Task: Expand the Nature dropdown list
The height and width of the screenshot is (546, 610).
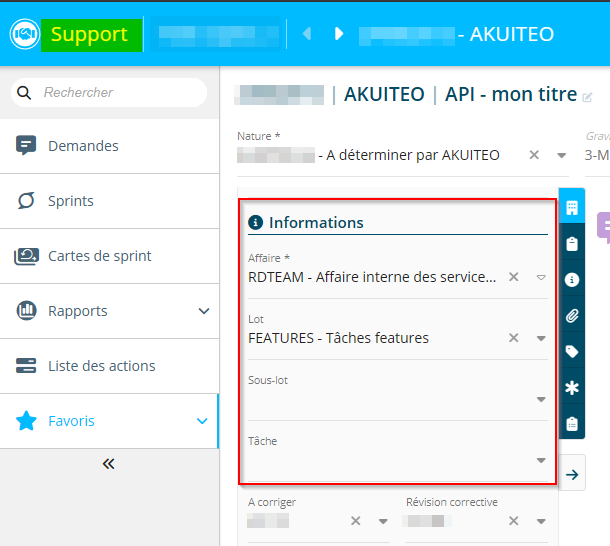Action: click(562, 155)
